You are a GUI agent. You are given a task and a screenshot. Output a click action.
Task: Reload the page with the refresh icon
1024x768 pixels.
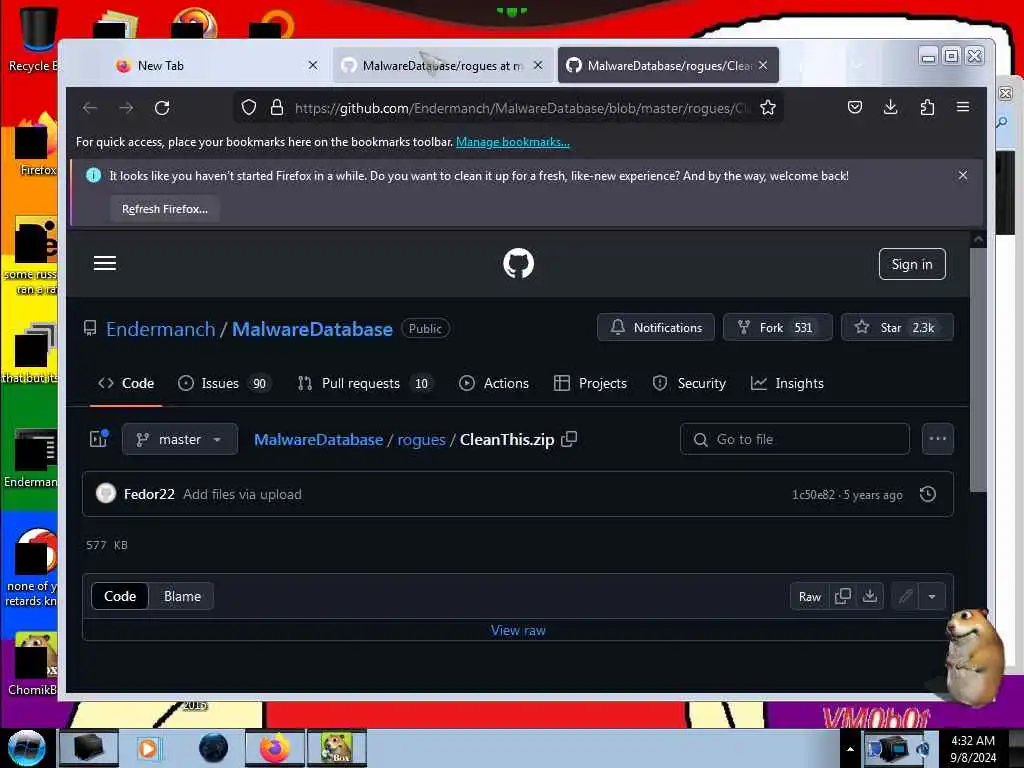click(x=162, y=108)
